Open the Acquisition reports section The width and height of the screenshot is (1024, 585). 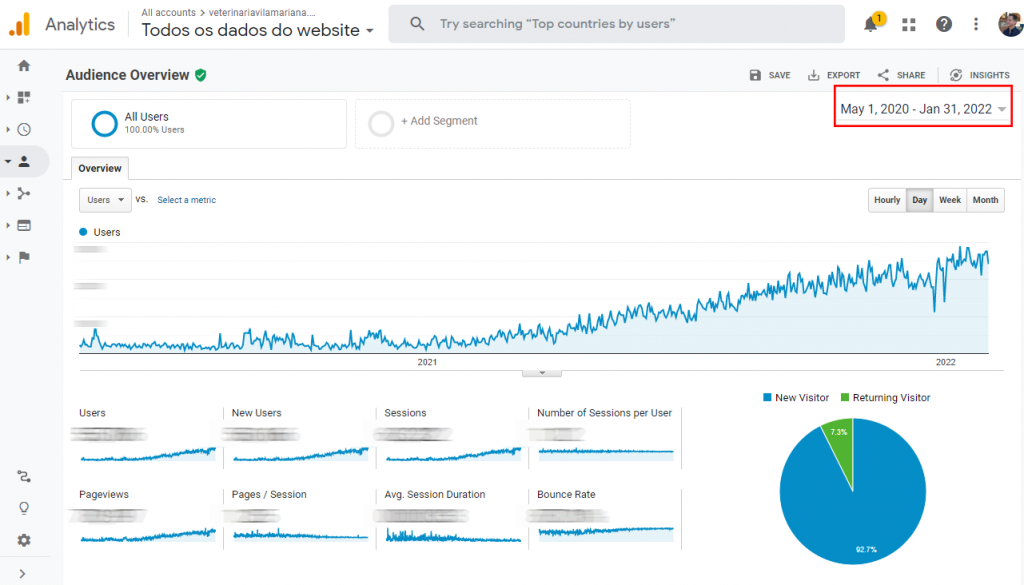coord(25,193)
